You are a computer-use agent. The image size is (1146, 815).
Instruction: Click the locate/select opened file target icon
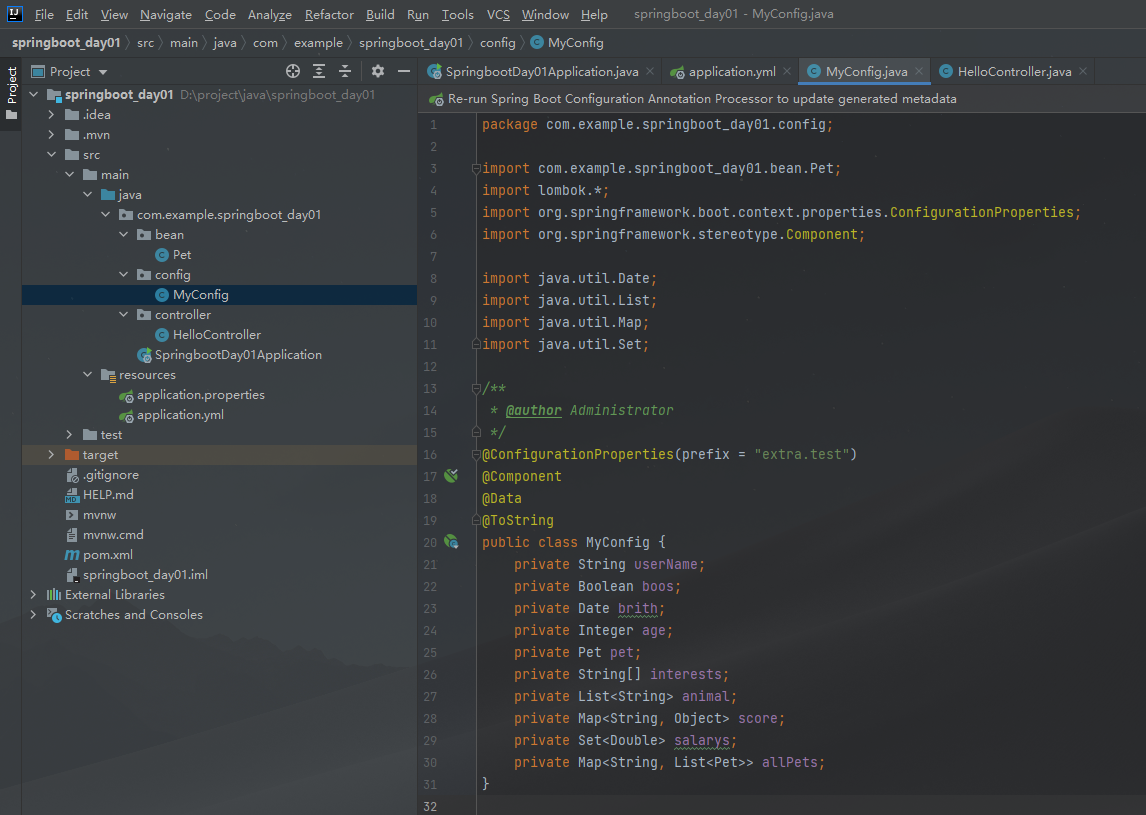(293, 71)
